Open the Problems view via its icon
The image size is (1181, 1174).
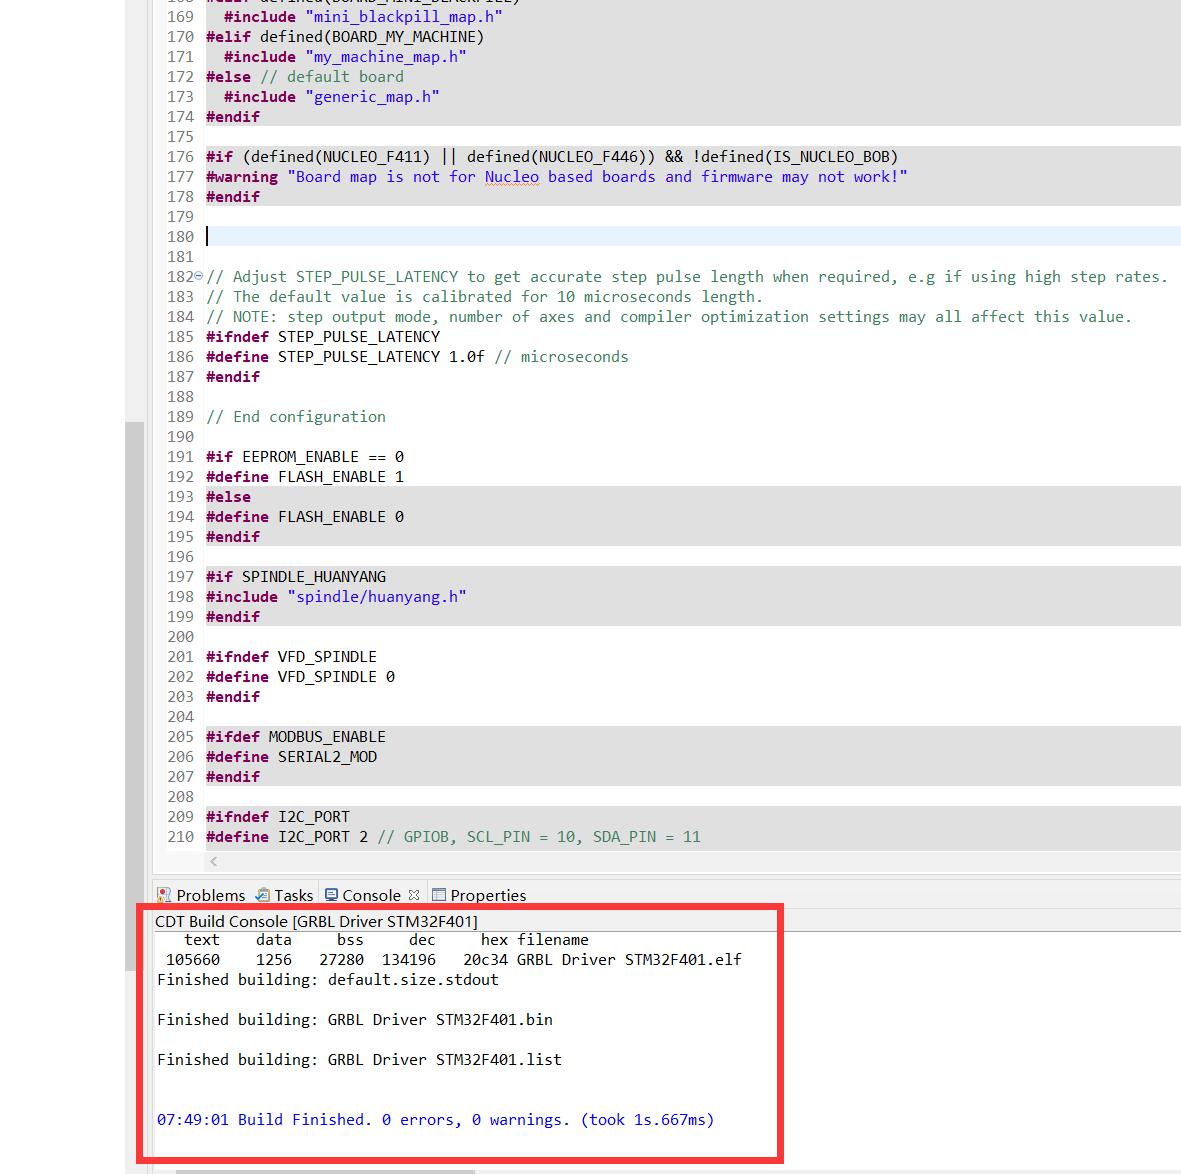[164, 895]
